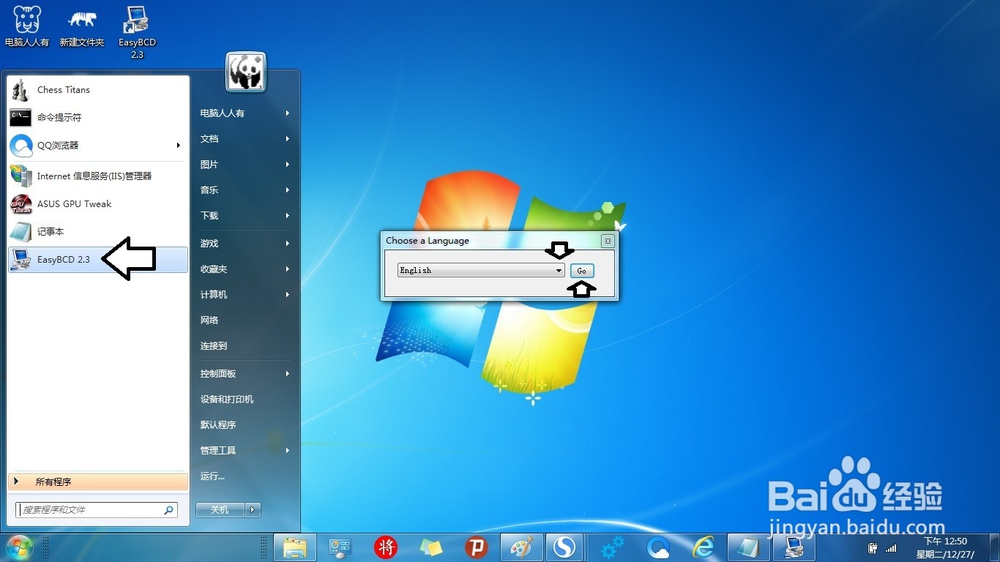Click the search magnifier icon

point(169,510)
